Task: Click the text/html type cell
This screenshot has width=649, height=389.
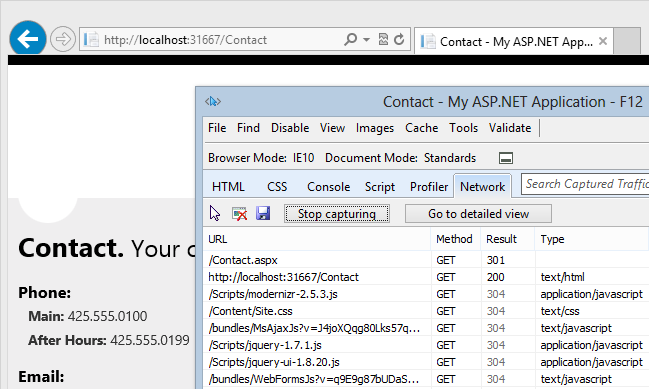Action: pos(562,277)
